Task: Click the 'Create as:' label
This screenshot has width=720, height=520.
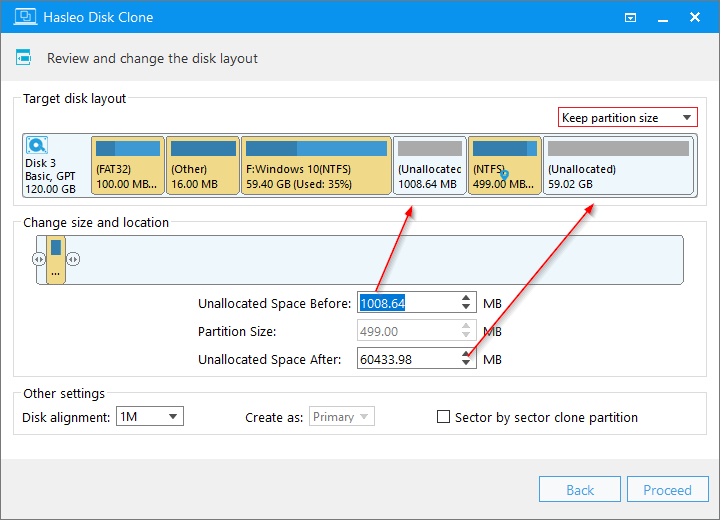Action: click(274, 417)
